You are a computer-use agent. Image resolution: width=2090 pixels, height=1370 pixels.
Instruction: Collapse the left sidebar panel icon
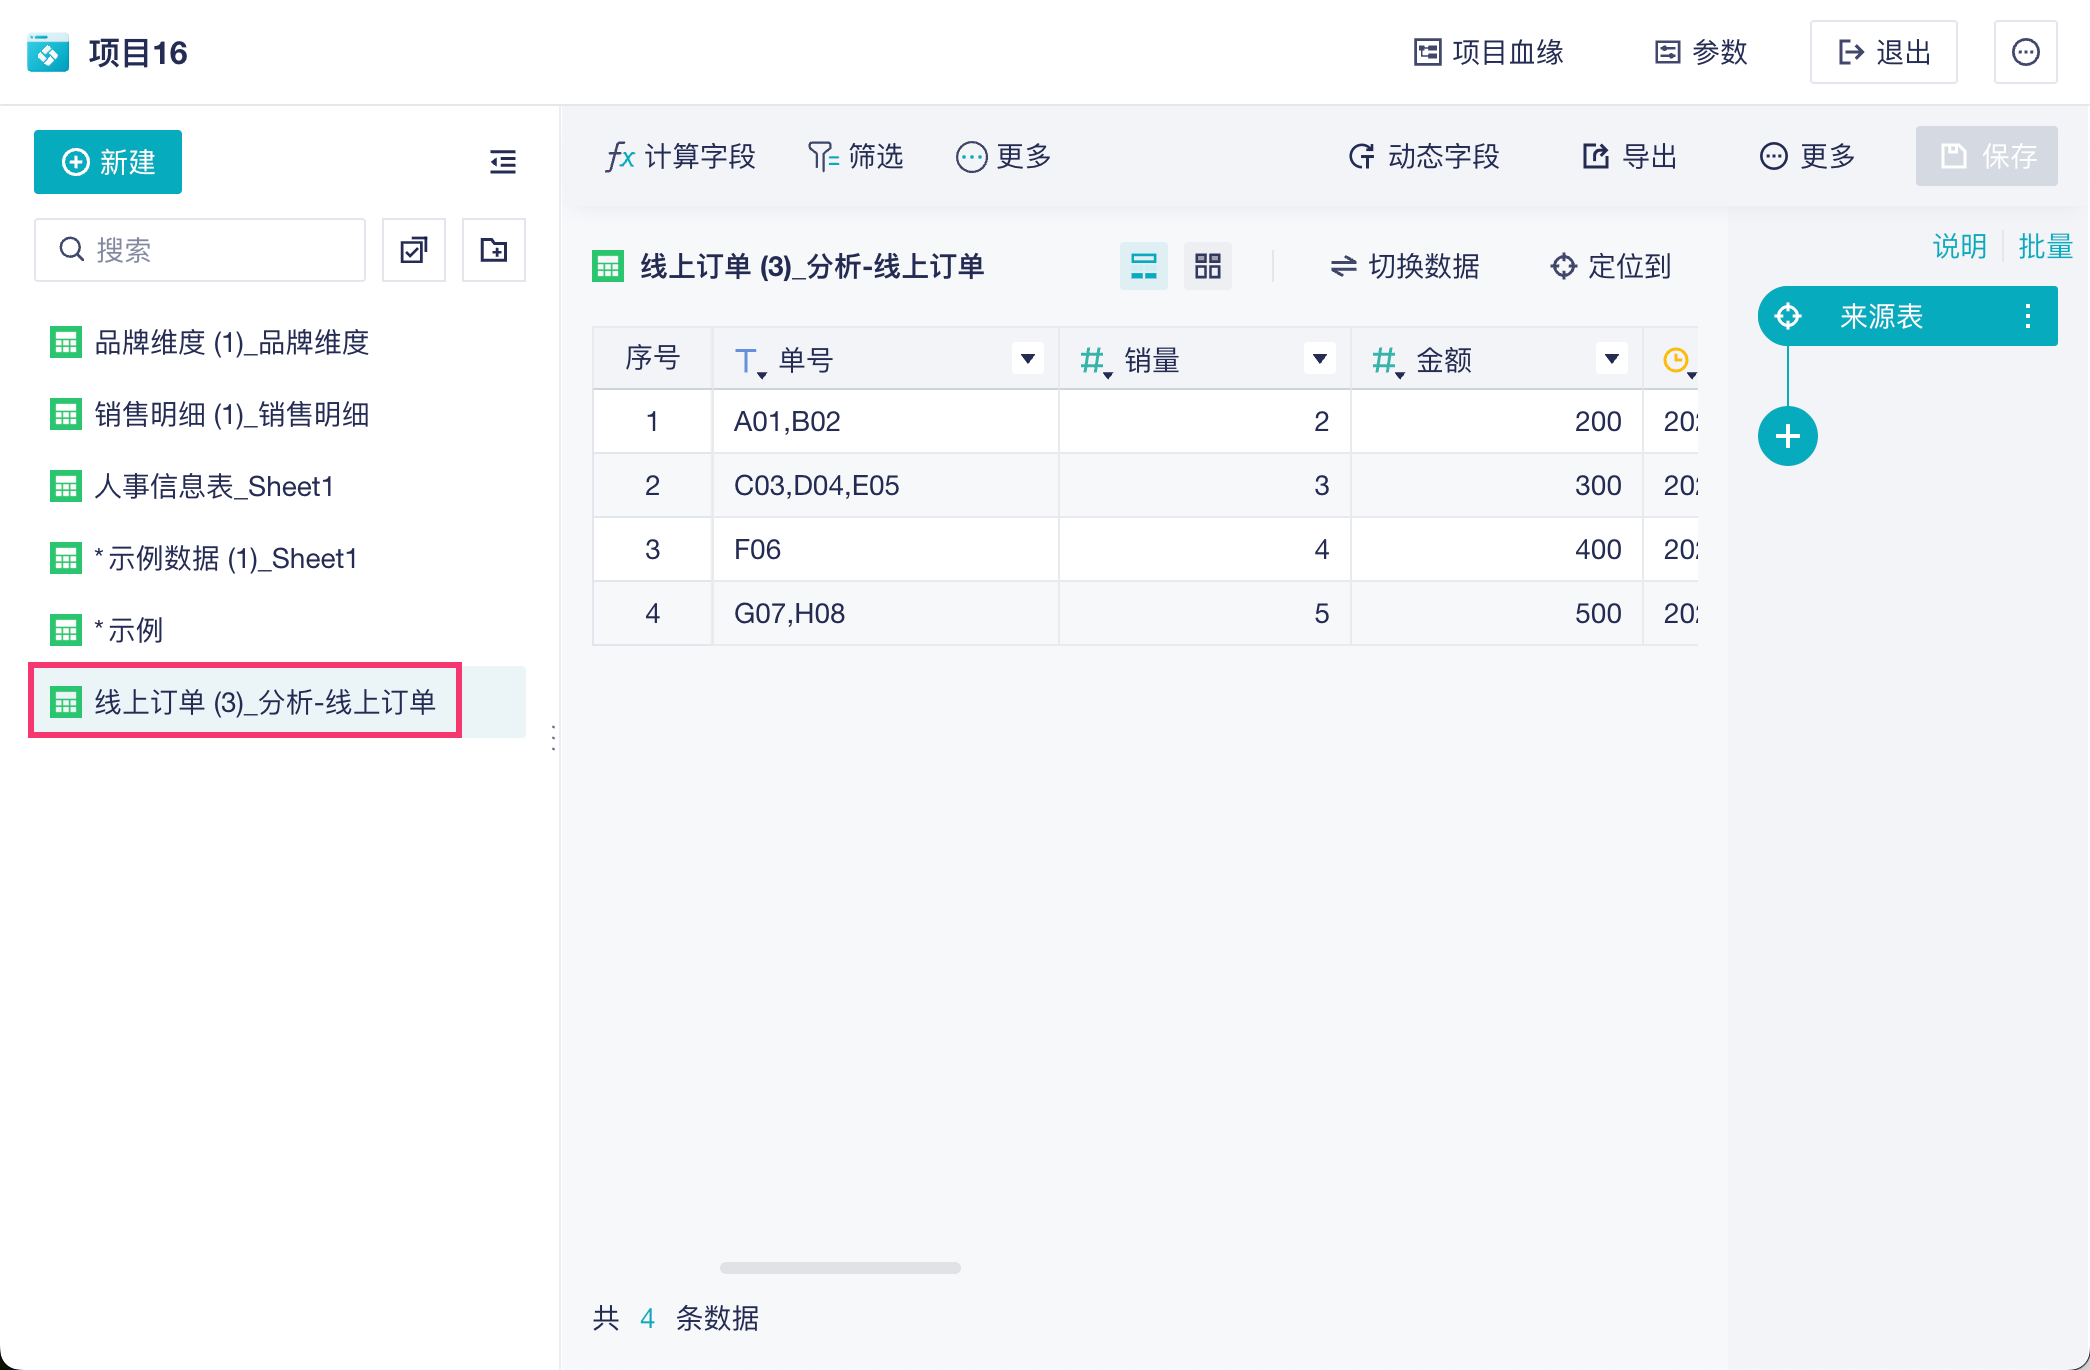[x=503, y=162]
